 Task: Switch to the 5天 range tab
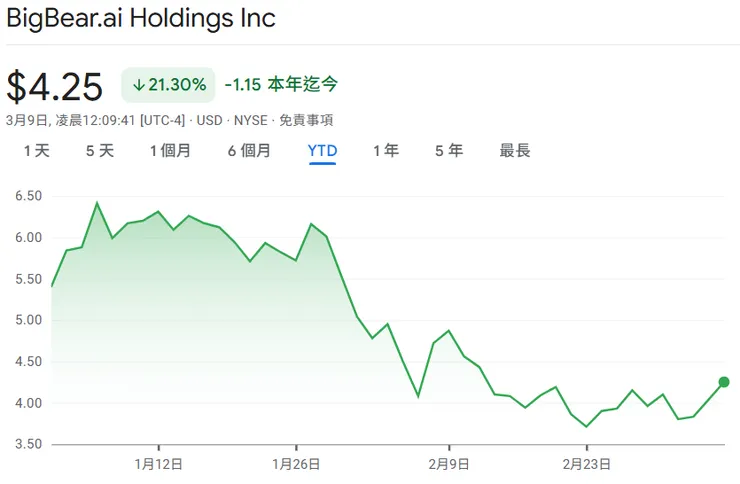click(100, 151)
